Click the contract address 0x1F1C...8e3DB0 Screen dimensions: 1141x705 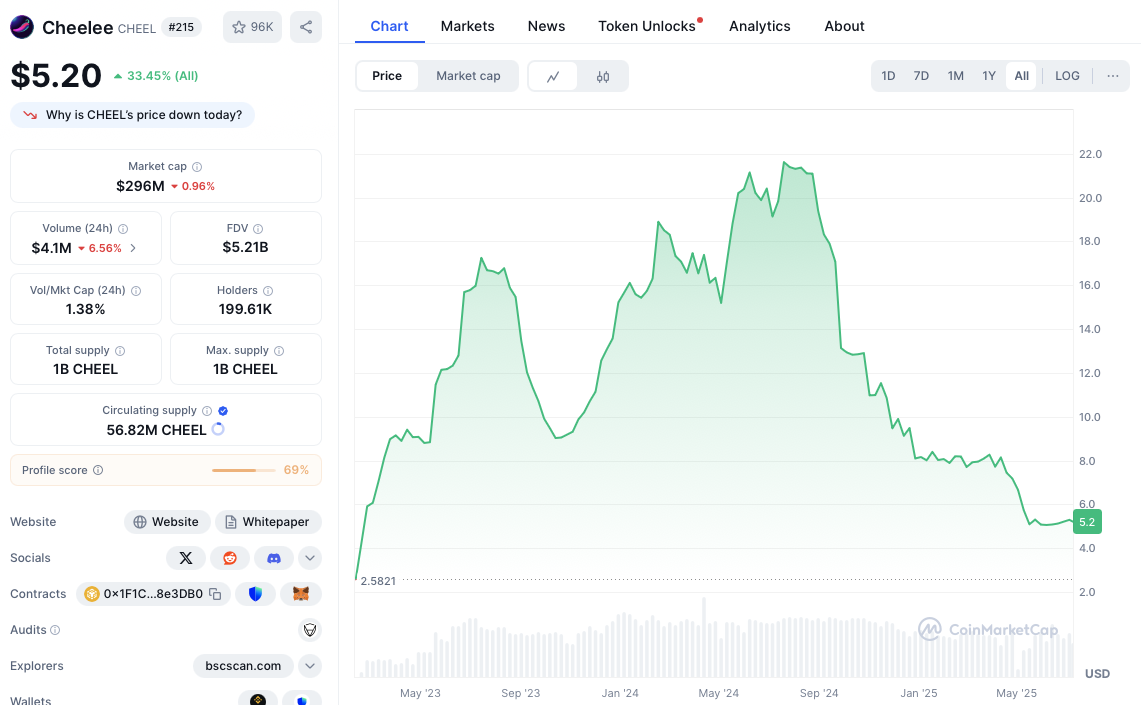(153, 594)
